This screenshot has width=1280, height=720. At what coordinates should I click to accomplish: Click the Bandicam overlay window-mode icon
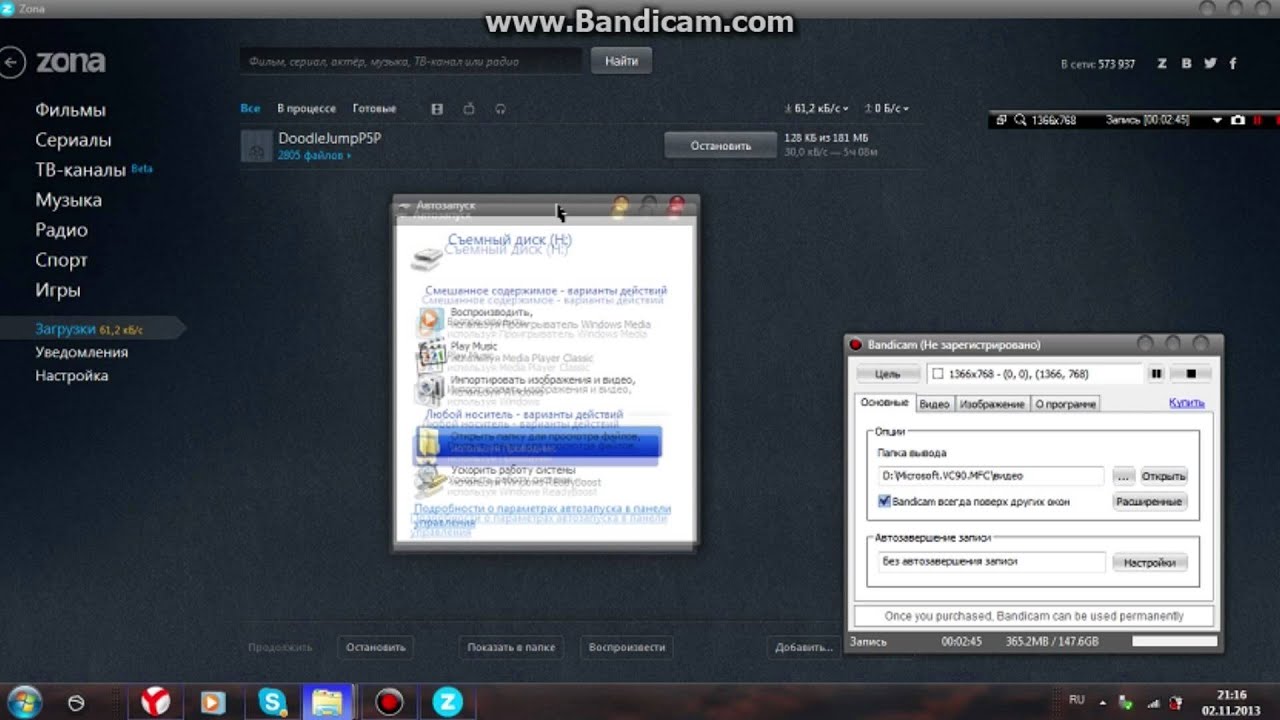click(1002, 120)
